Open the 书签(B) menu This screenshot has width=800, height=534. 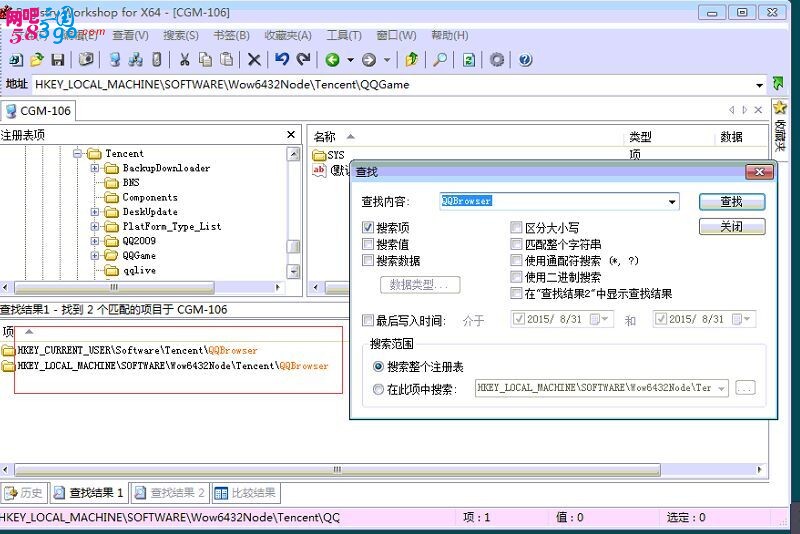(x=231, y=35)
